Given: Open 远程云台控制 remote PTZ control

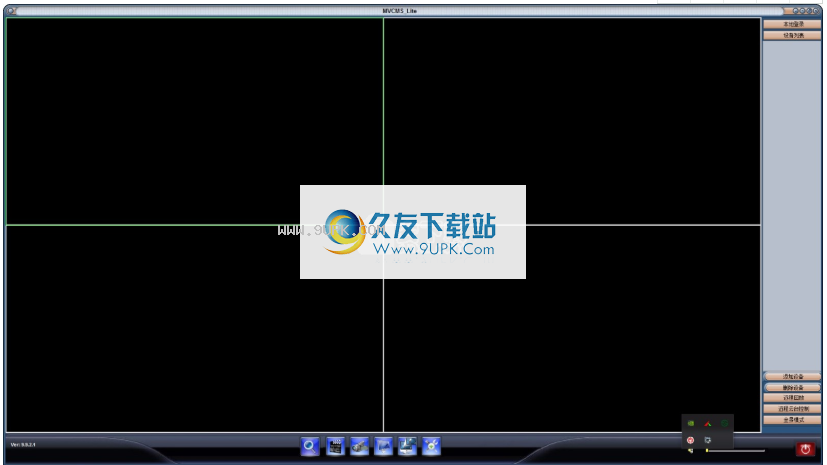Looking at the screenshot, I should pyautogui.click(x=793, y=409).
